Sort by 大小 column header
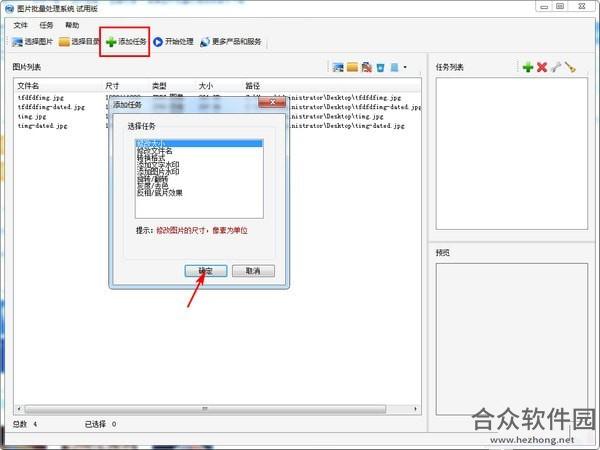This screenshot has height=450, width=600. [x=206, y=86]
